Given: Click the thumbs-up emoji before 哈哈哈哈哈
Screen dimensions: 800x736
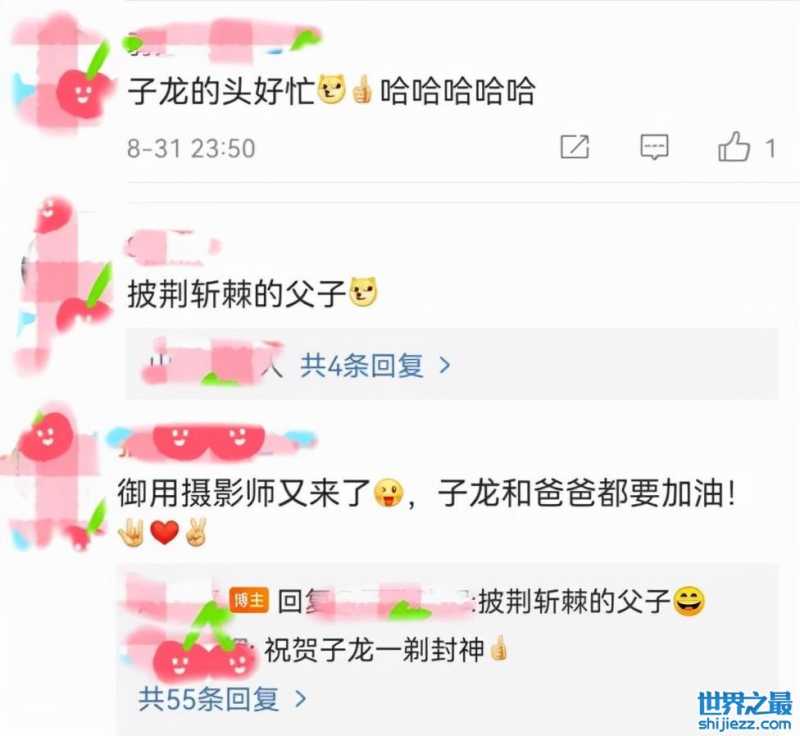Looking at the screenshot, I should [x=362, y=90].
